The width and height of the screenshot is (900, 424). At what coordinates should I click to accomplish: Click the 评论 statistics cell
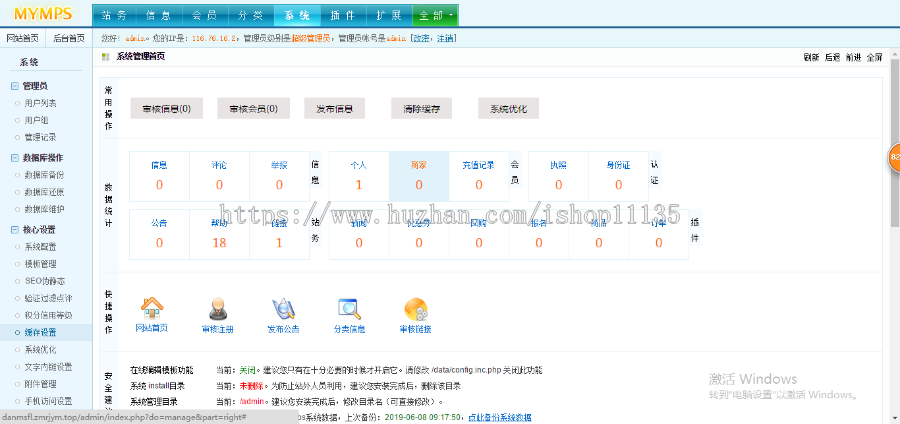[x=219, y=176]
